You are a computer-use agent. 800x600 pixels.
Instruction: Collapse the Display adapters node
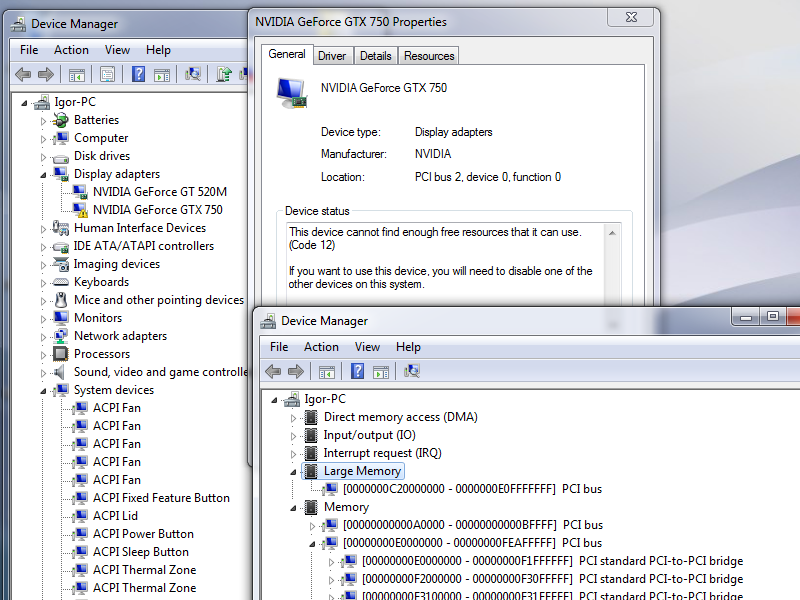point(43,175)
